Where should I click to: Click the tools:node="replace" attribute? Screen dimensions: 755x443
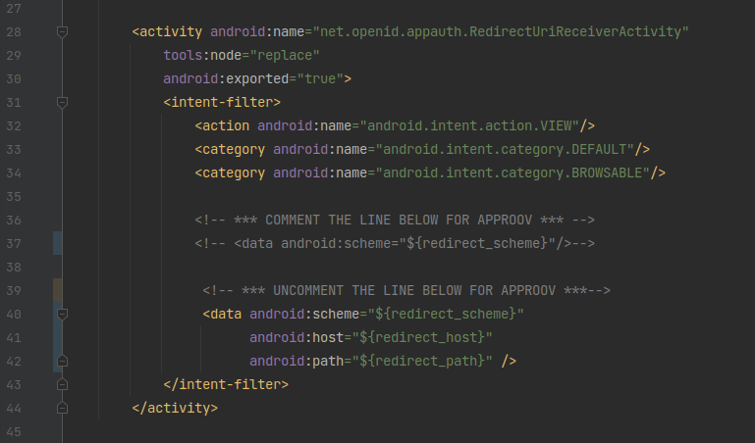click(x=241, y=55)
